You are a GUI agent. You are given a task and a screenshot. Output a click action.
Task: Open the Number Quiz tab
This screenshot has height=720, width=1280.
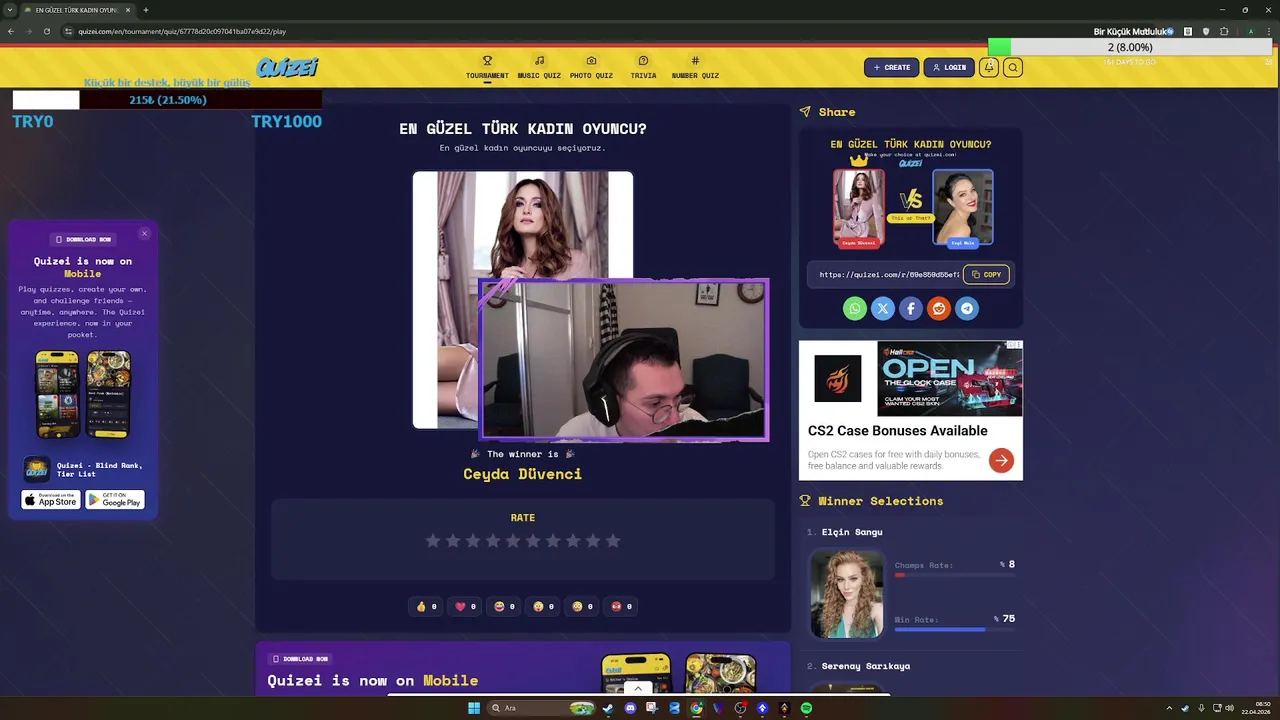coord(695,67)
